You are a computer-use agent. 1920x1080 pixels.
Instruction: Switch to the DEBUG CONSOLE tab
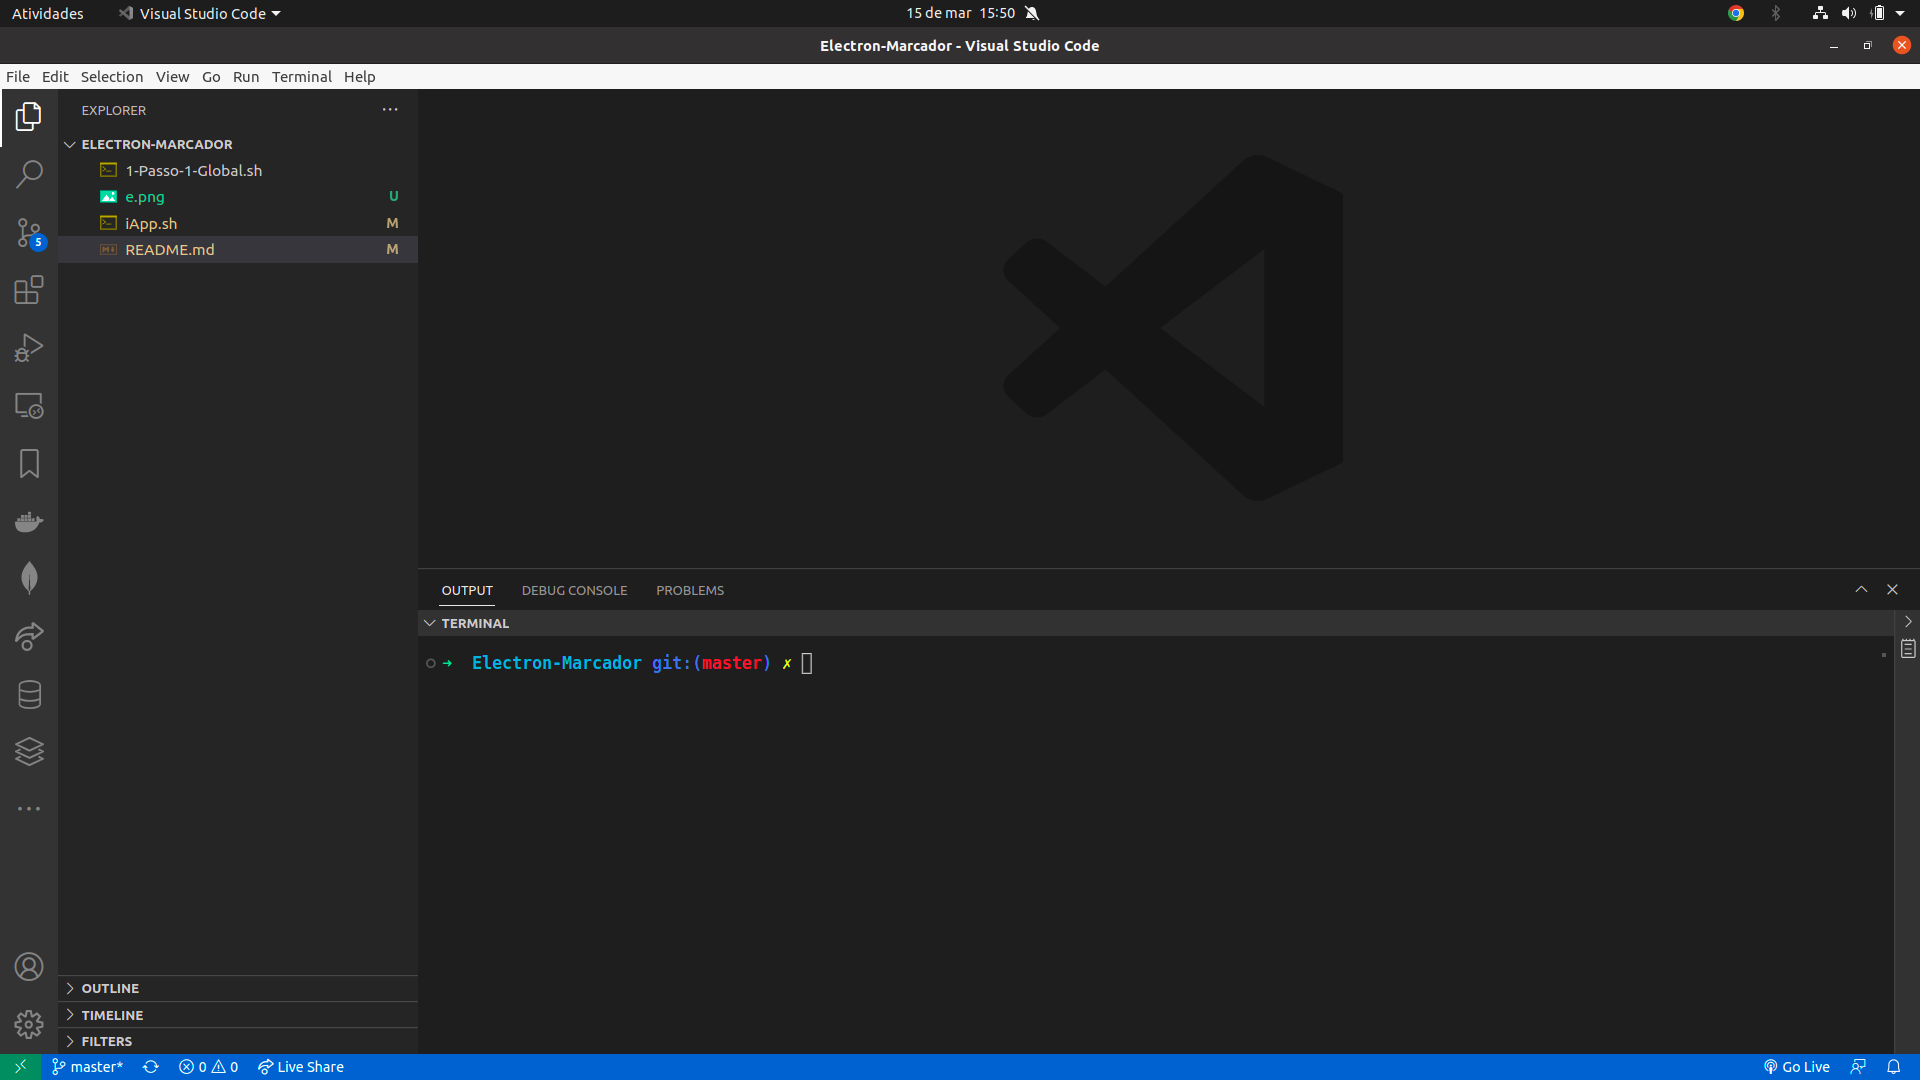click(574, 591)
